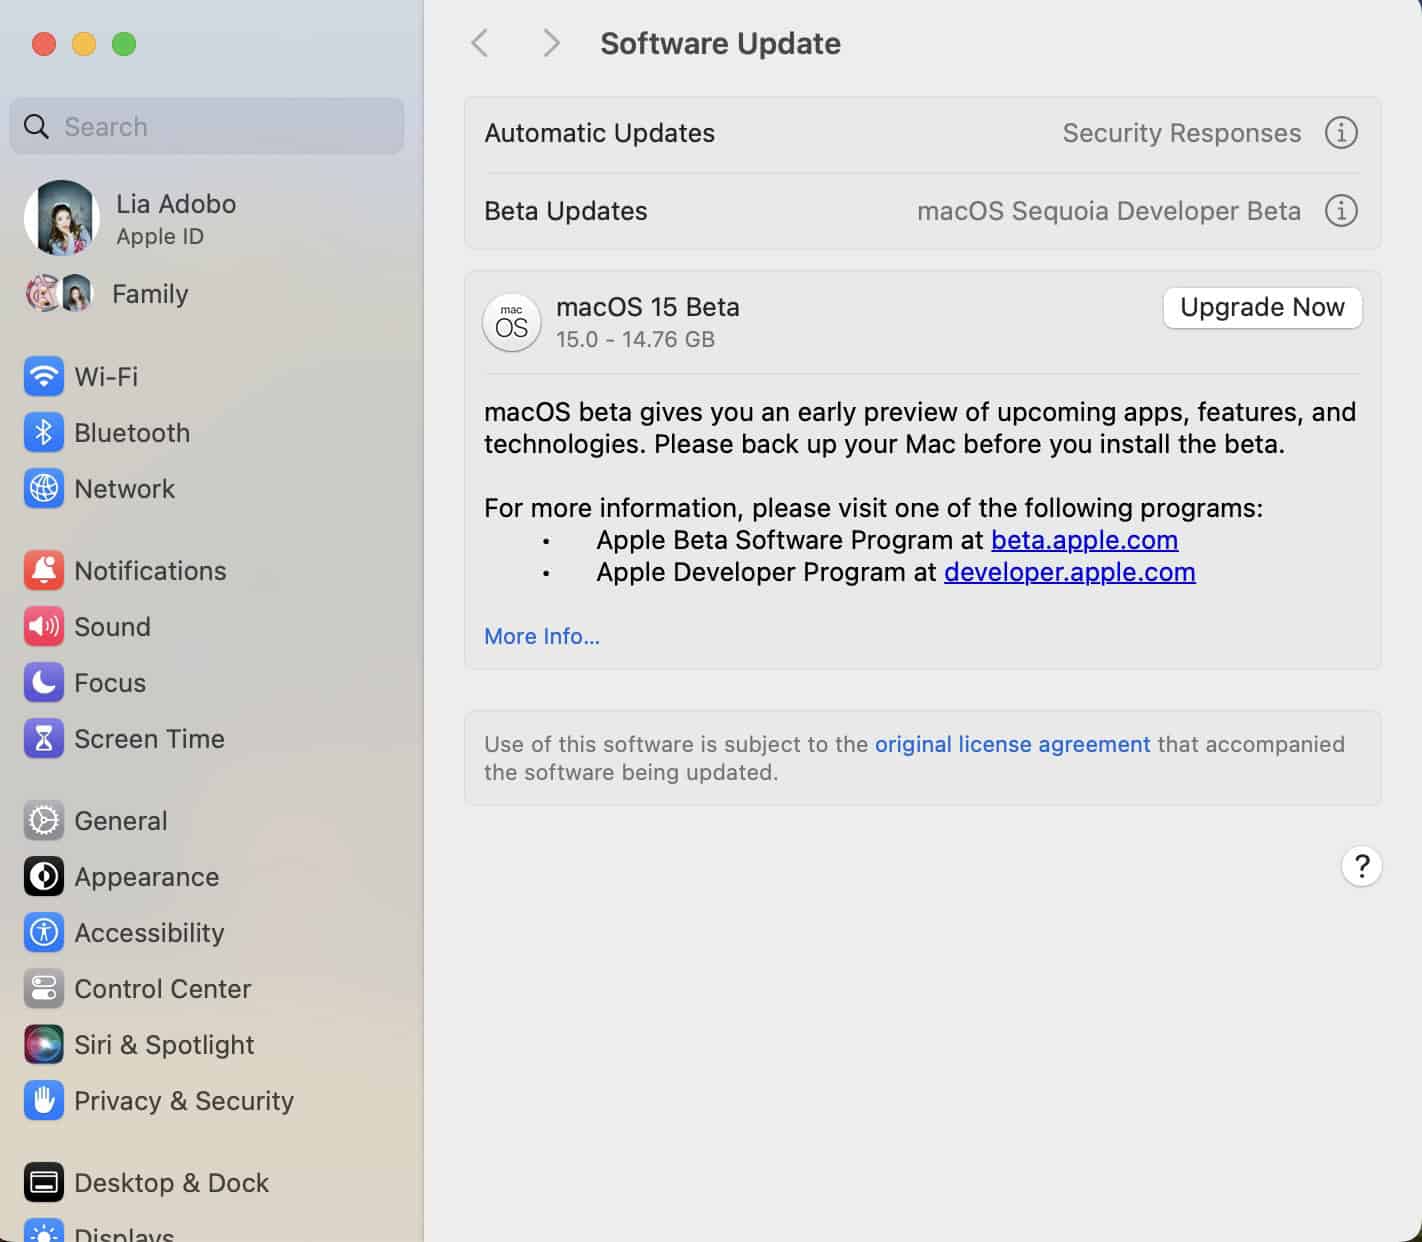Show info for Beta Updates
The width and height of the screenshot is (1422, 1242).
(1340, 211)
